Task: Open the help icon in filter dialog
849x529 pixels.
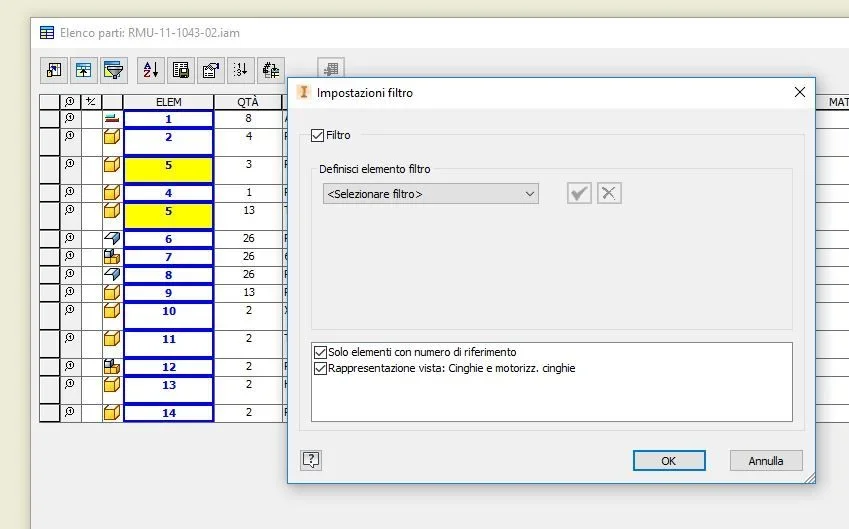Action: point(311,460)
